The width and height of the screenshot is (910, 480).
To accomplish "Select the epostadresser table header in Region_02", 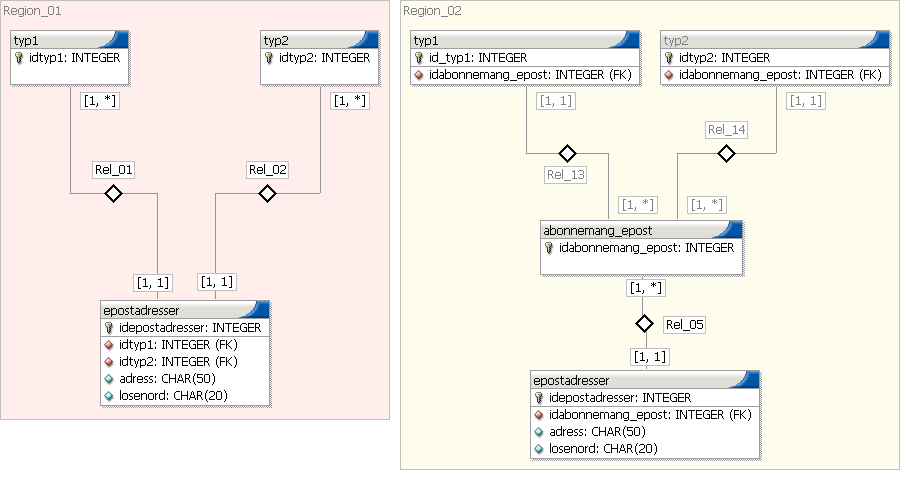I will pyautogui.click(x=645, y=380).
